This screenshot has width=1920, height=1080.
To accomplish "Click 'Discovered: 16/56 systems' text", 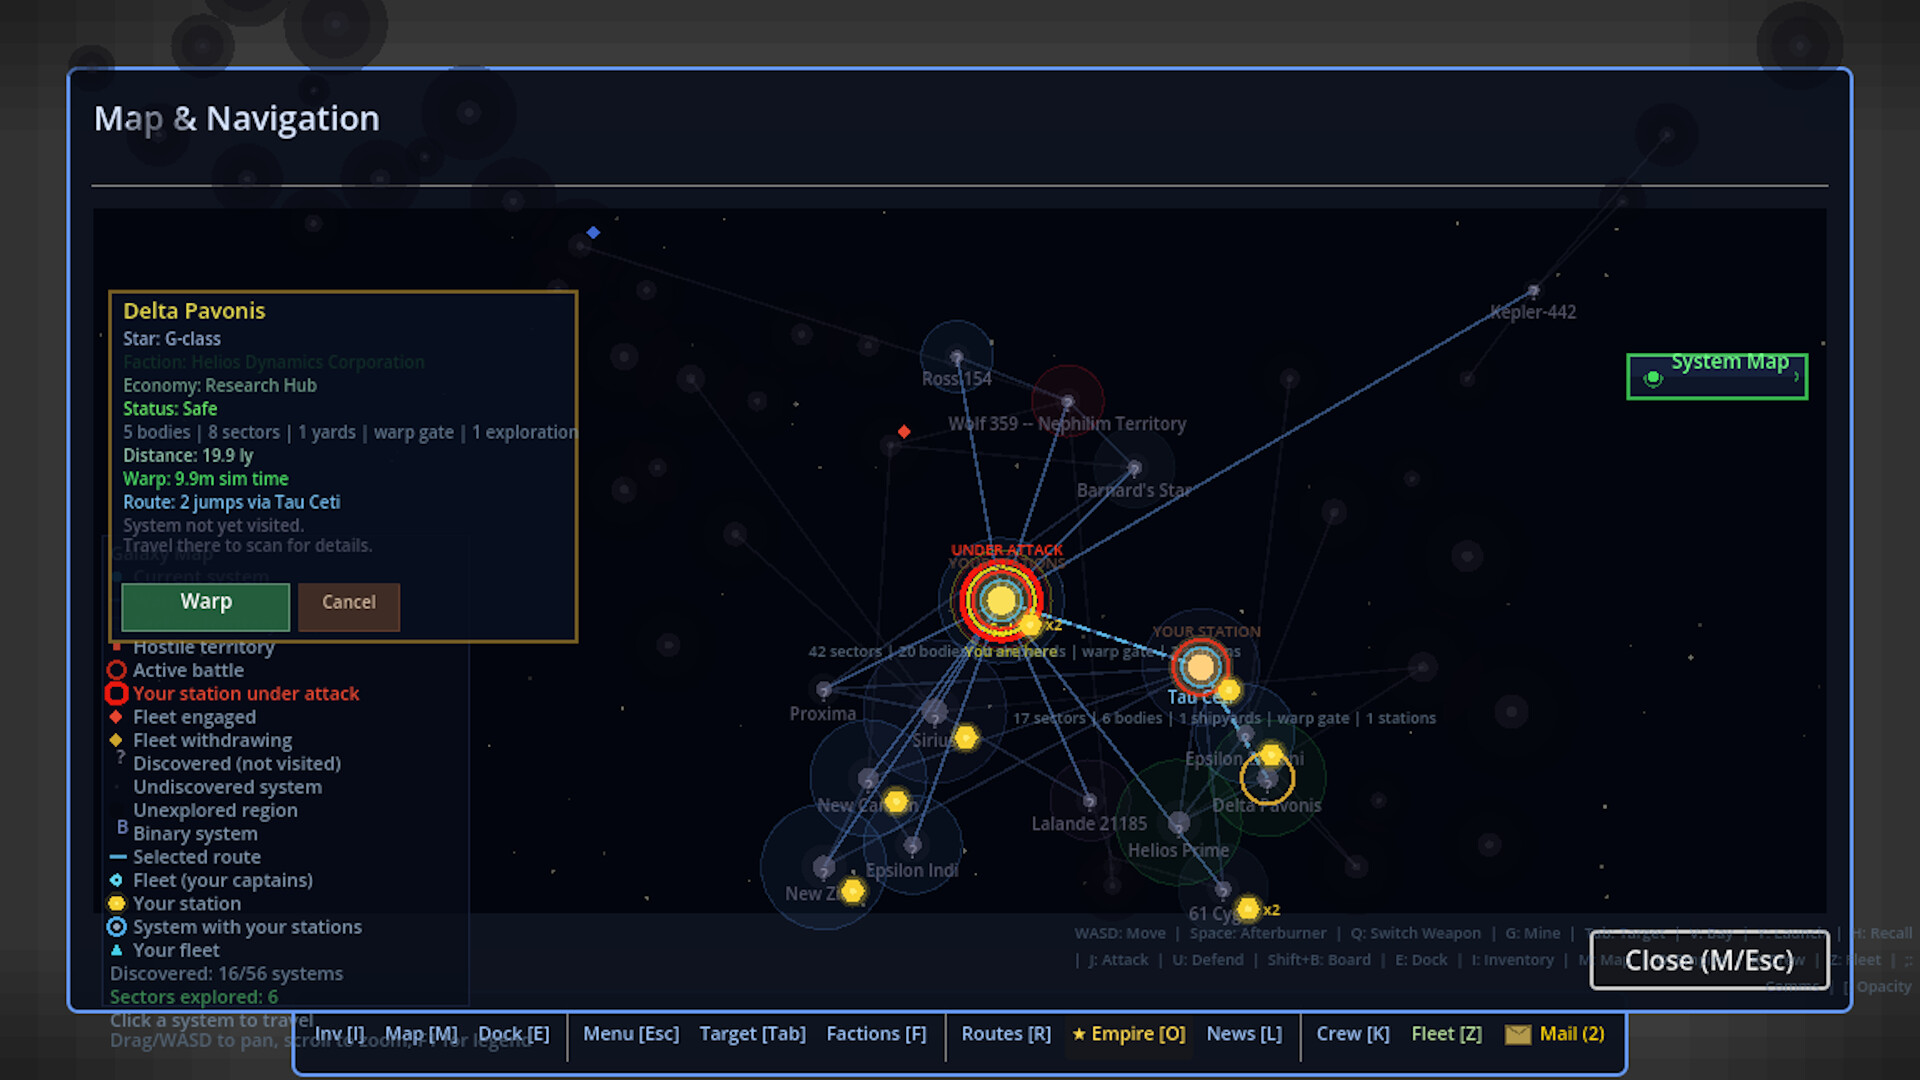I will pyautogui.click(x=227, y=974).
